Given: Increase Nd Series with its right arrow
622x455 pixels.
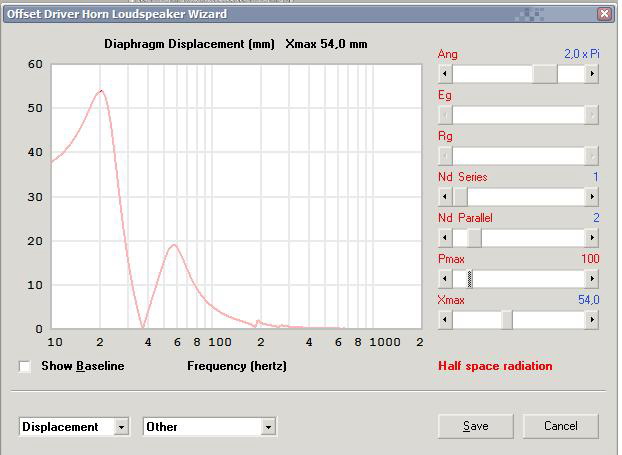Looking at the screenshot, I should 592,197.
